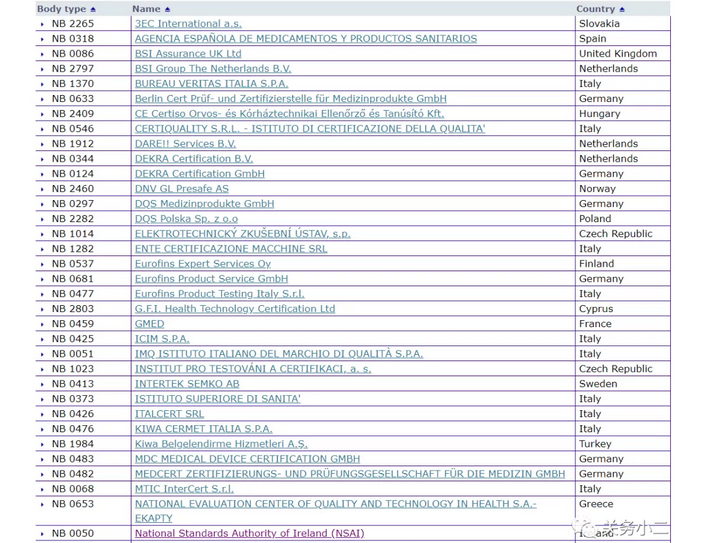The width and height of the screenshot is (701, 543).
Task: Open 3EC International a.s. link
Action: [x=188, y=24]
